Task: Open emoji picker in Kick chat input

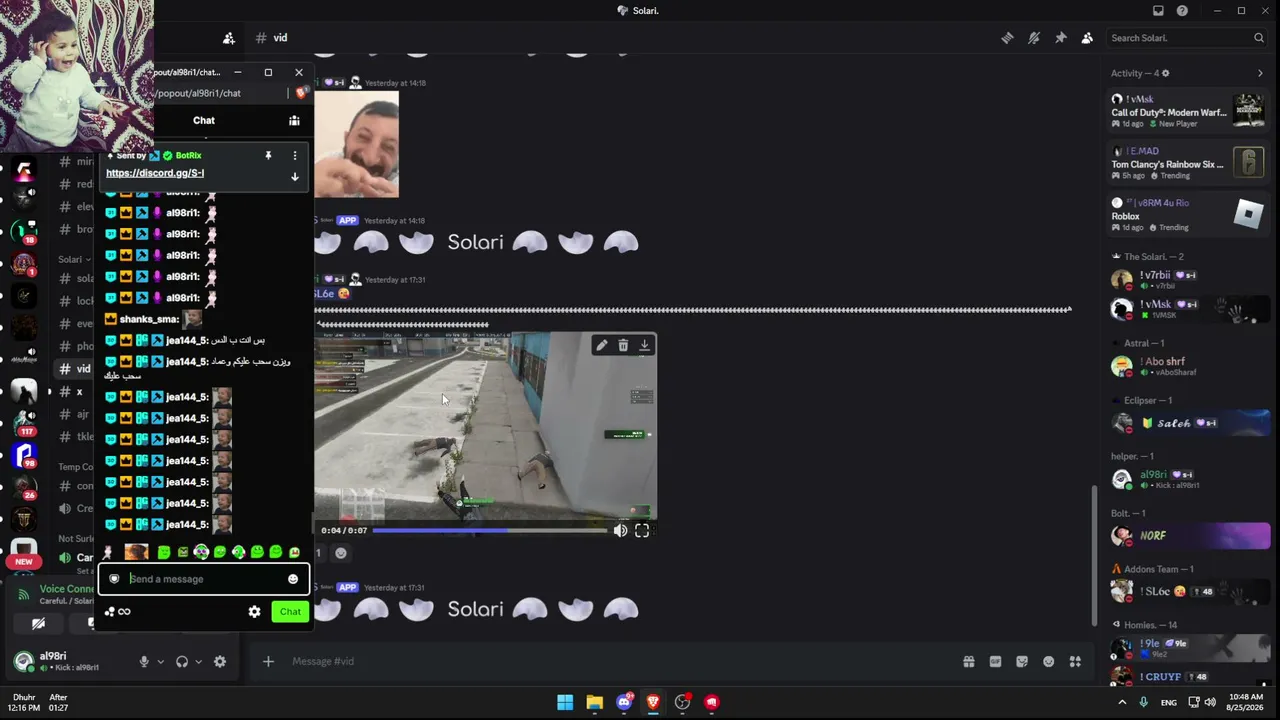Action: pyautogui.click(x=293, y=579)
